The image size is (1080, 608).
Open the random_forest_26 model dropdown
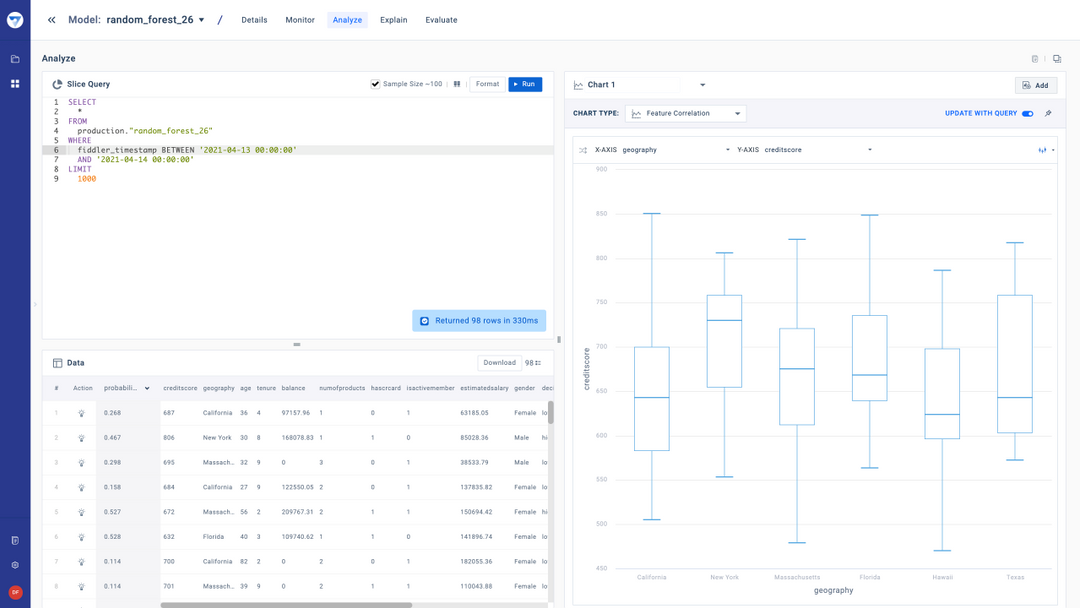pyautogui.click(x=199, y=19)
